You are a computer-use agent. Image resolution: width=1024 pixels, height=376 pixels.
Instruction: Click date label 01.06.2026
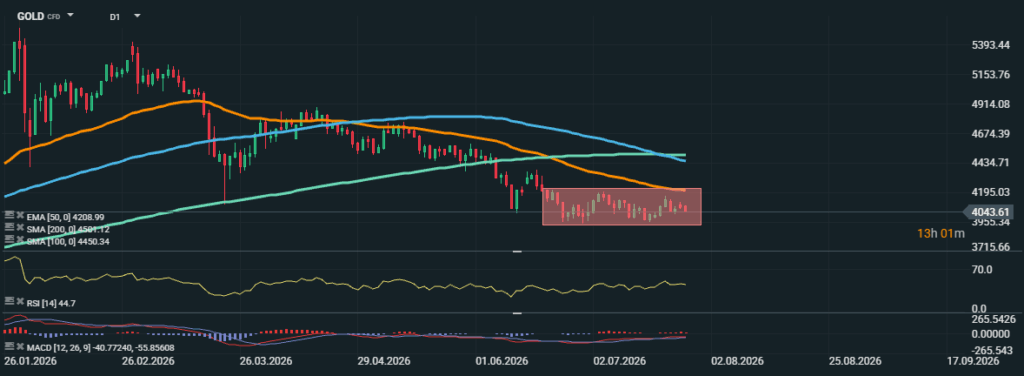click(502, 360)
